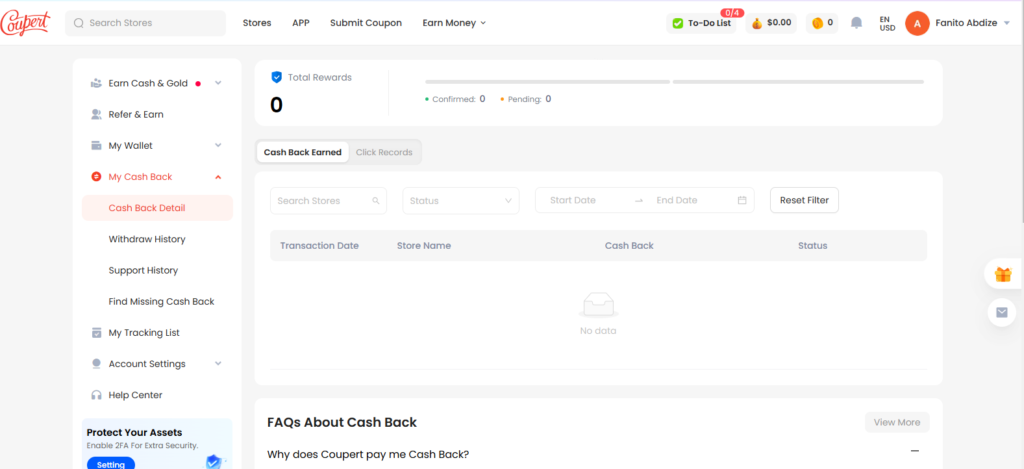This screenshot has height=469, width=1024.
Task: Click the My Tracking List icon
Action: pyautogui.click(x=97, y=332)
